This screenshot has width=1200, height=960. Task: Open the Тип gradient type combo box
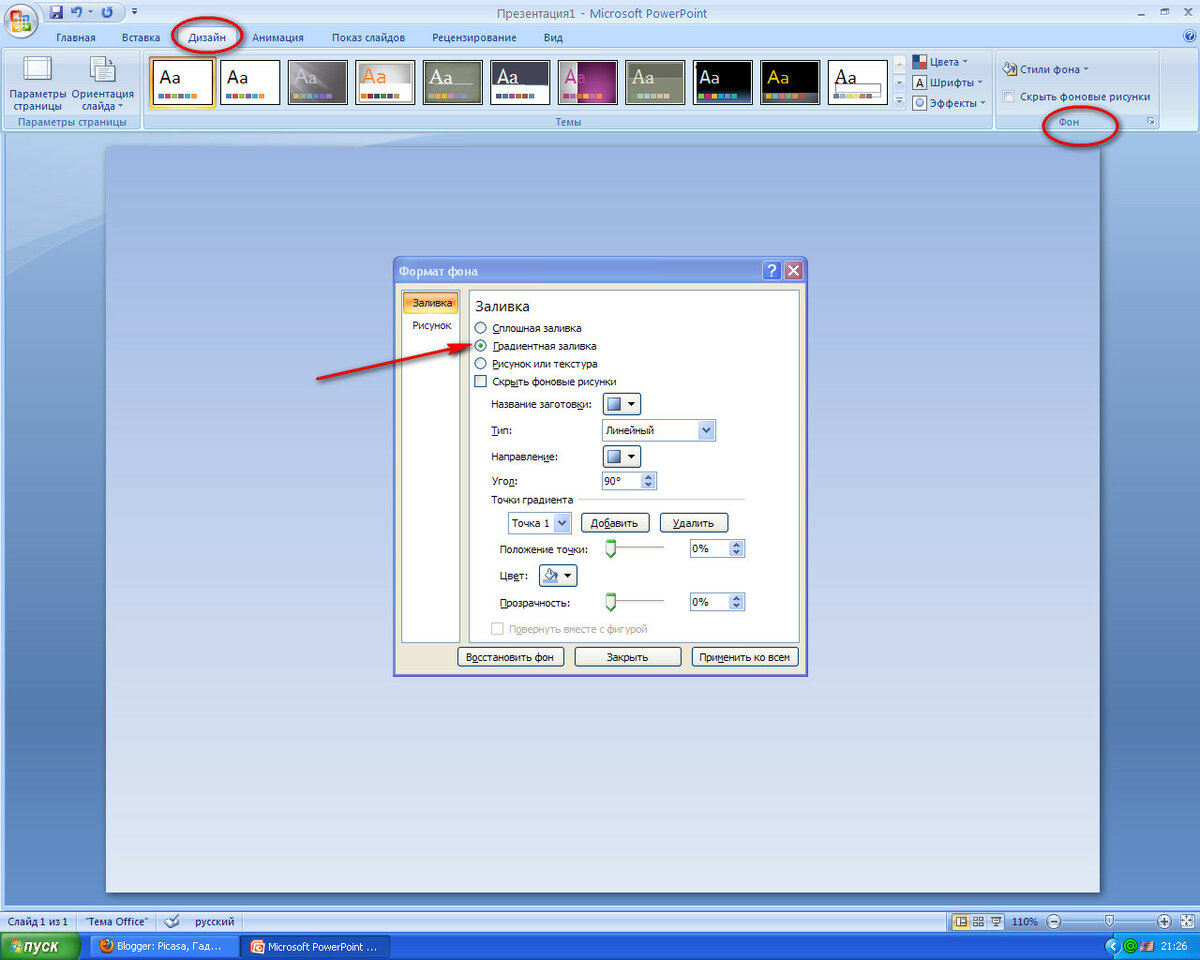click(x=659, y=430)
